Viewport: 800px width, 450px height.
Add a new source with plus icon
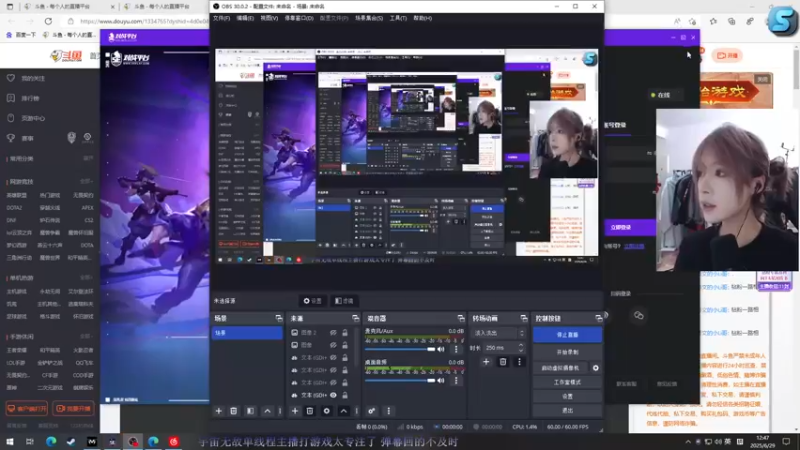295,411
